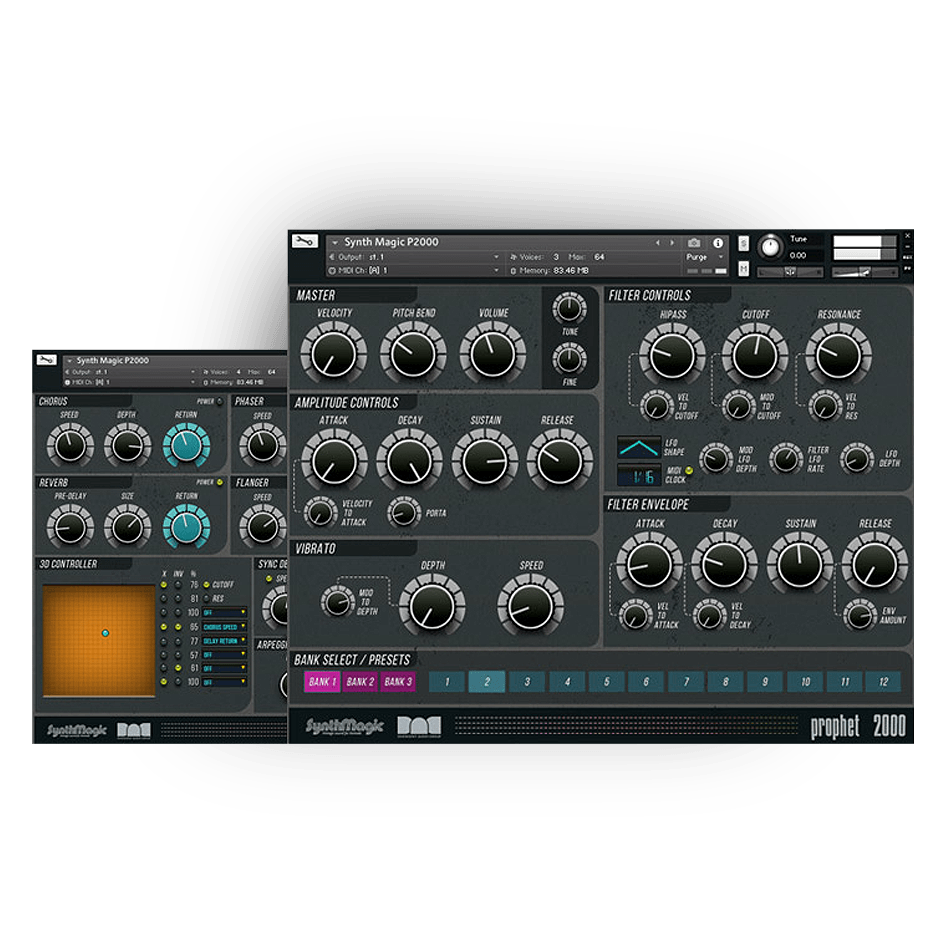Click the Reverb Return cyan knob
The width and height of the screenshot is (950, 950).
[x=187, y=526]
